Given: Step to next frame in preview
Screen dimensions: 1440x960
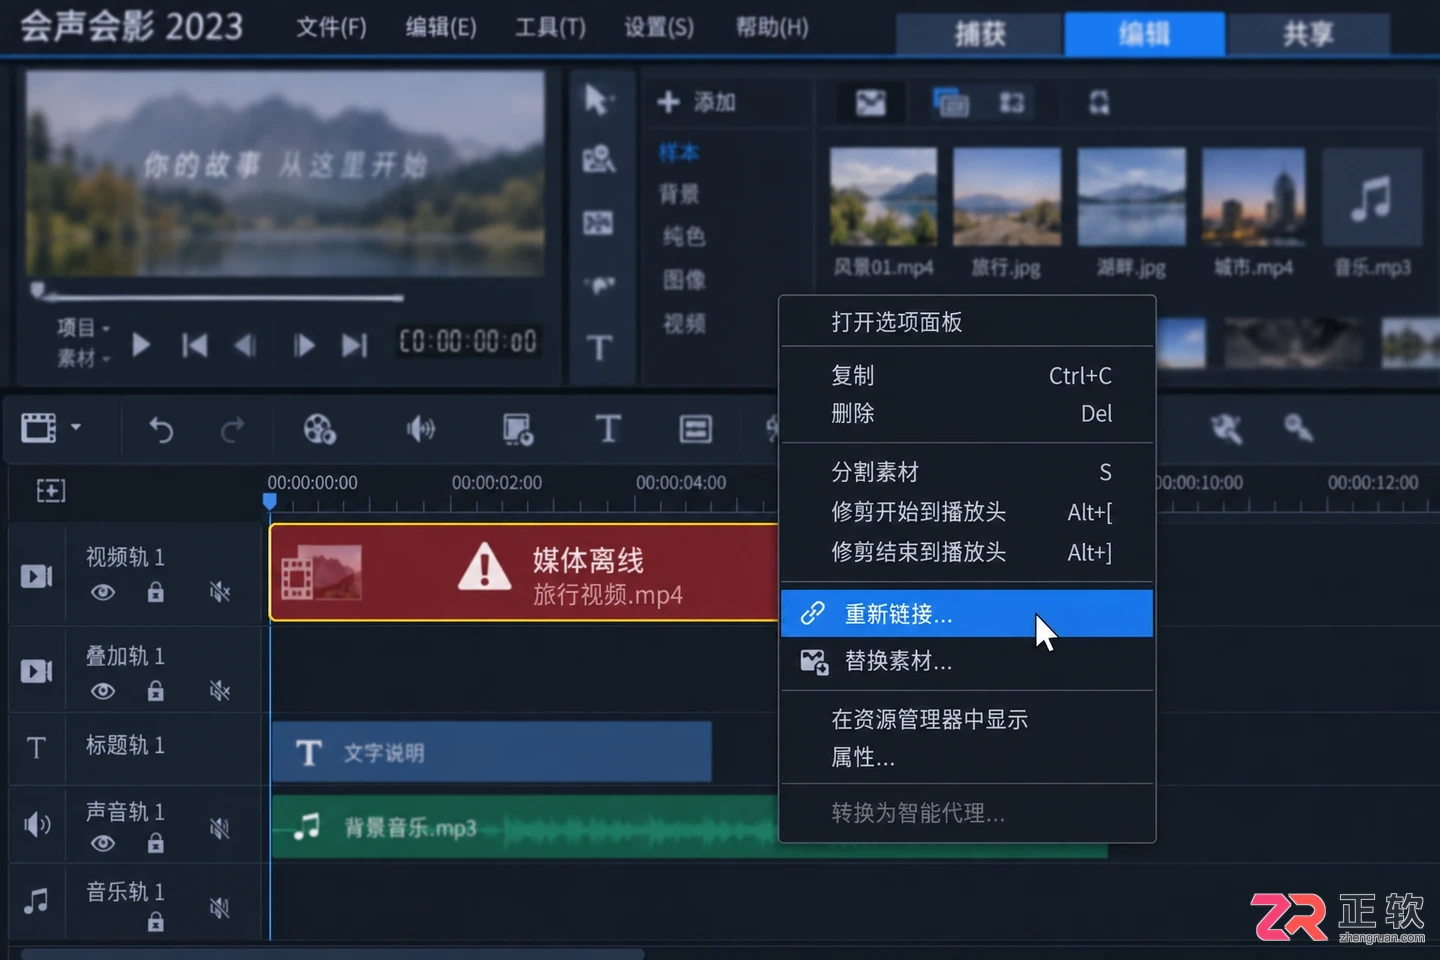Looking at the screenshot, I should click(x=303, y=346).
